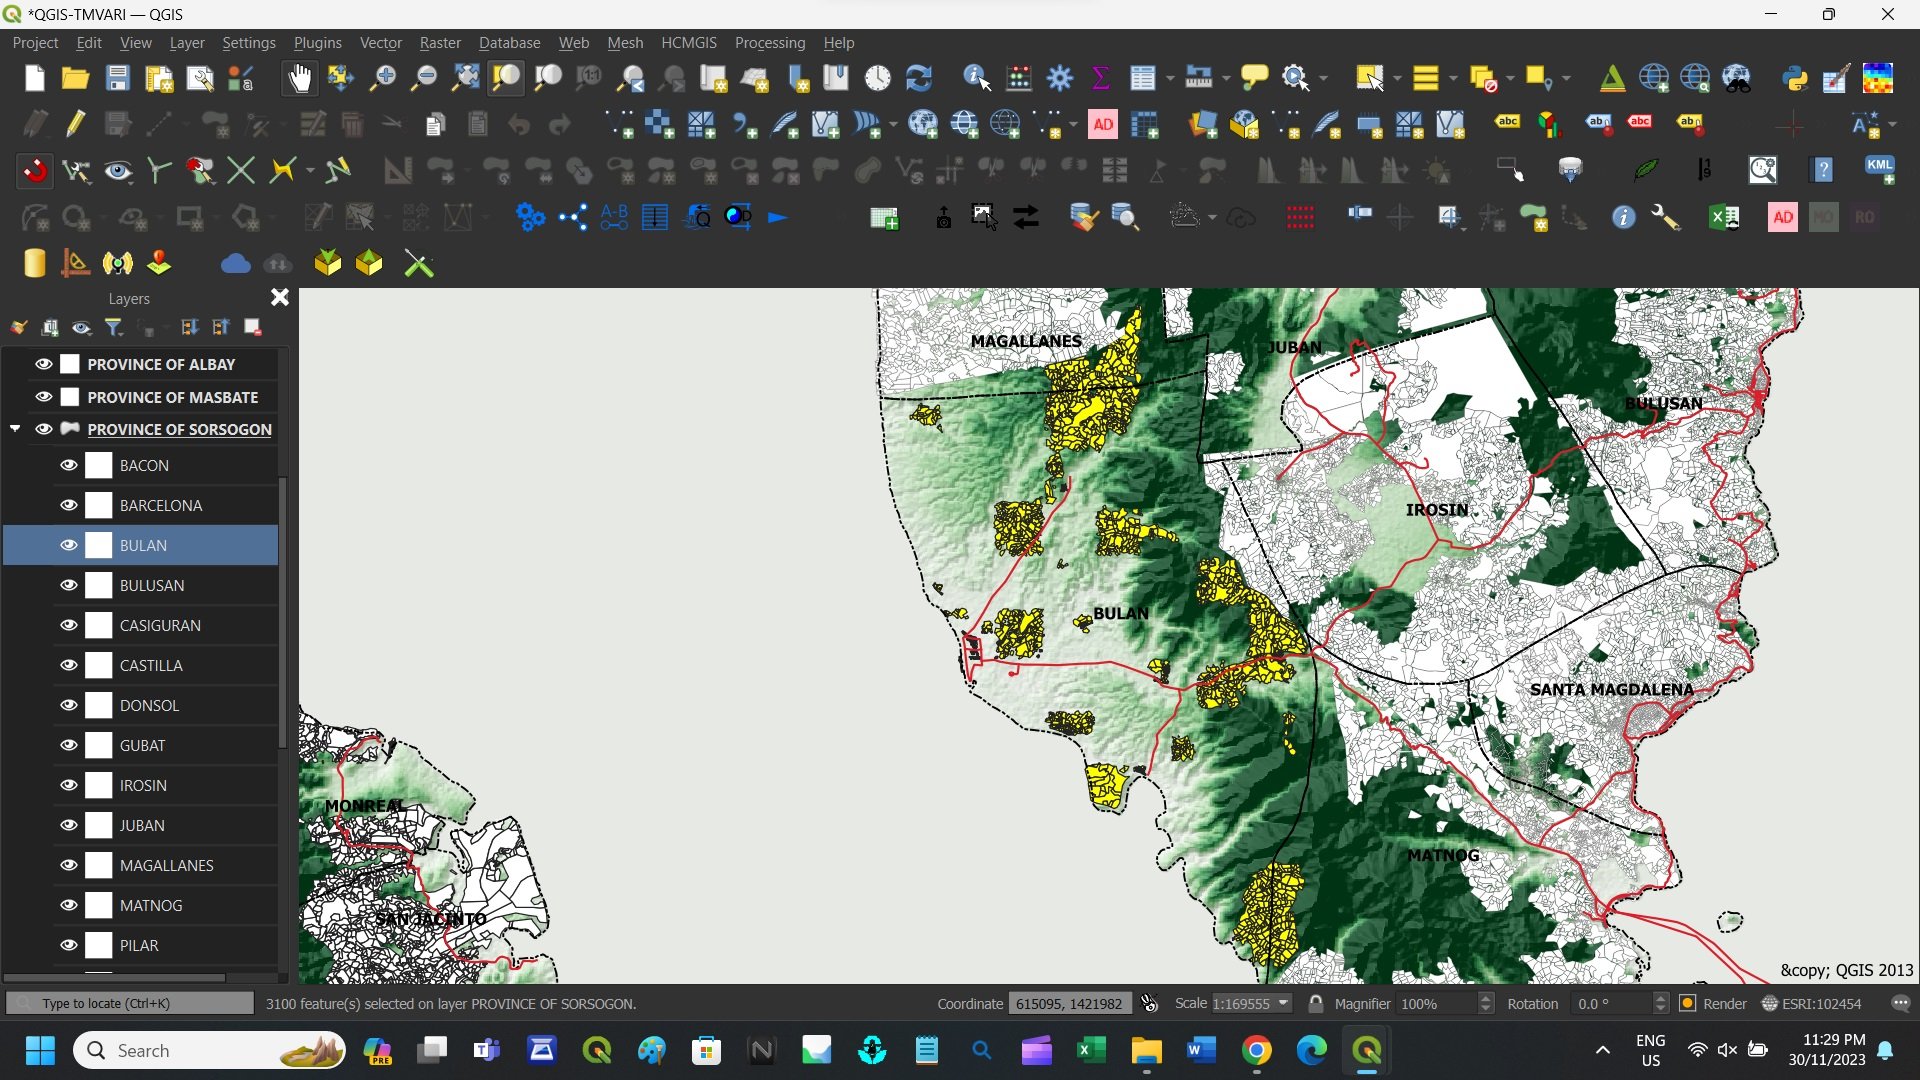Hide the BULAN layer with its eye icon

coord(69,545)
